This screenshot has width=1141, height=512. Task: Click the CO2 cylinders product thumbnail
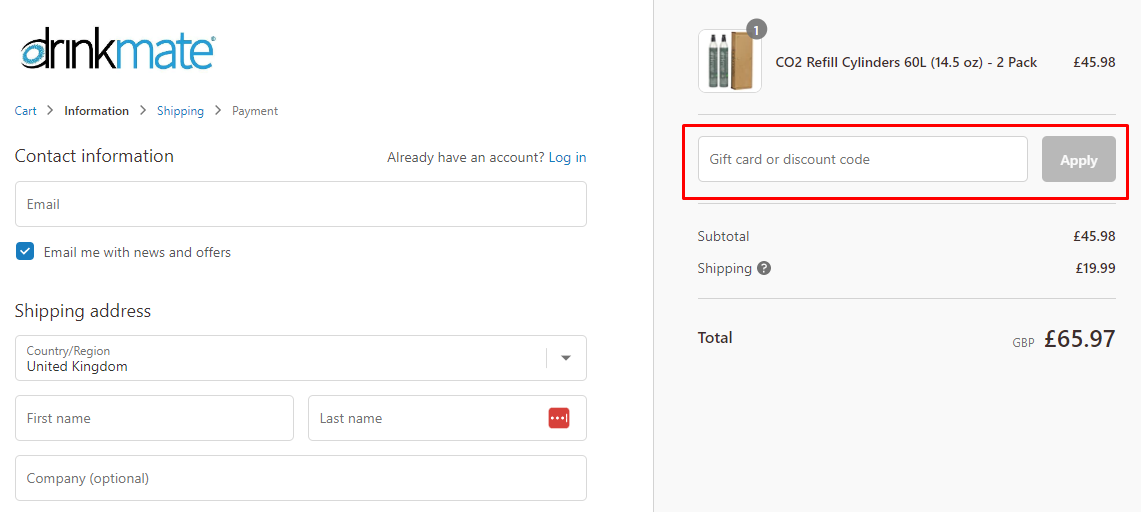tap(730, 61)
